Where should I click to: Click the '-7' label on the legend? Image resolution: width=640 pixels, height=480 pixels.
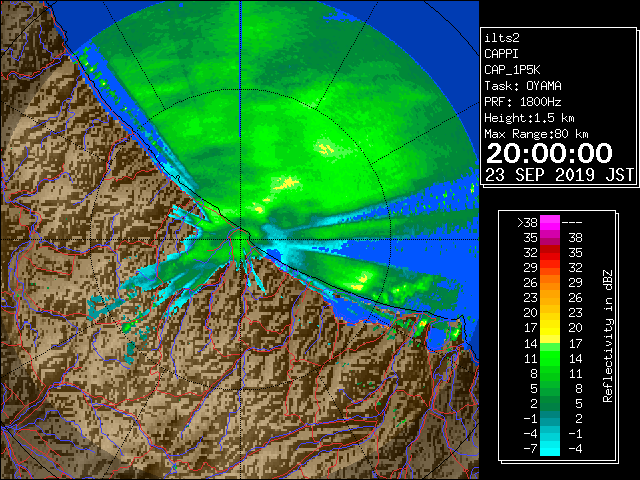(530, 449)
